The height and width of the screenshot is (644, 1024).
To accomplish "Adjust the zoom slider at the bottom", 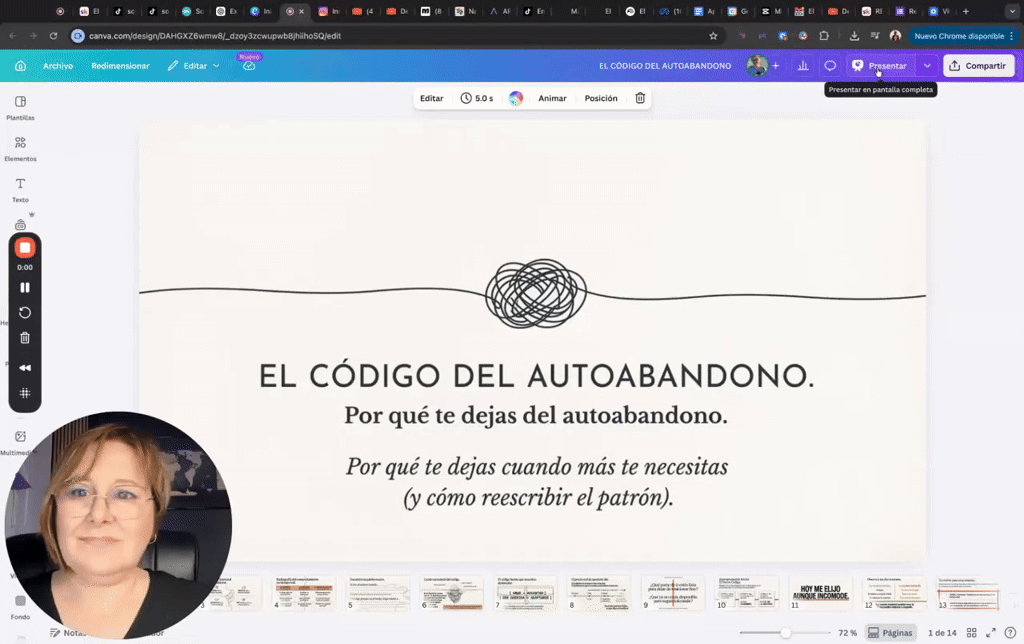I will [783, 632].
